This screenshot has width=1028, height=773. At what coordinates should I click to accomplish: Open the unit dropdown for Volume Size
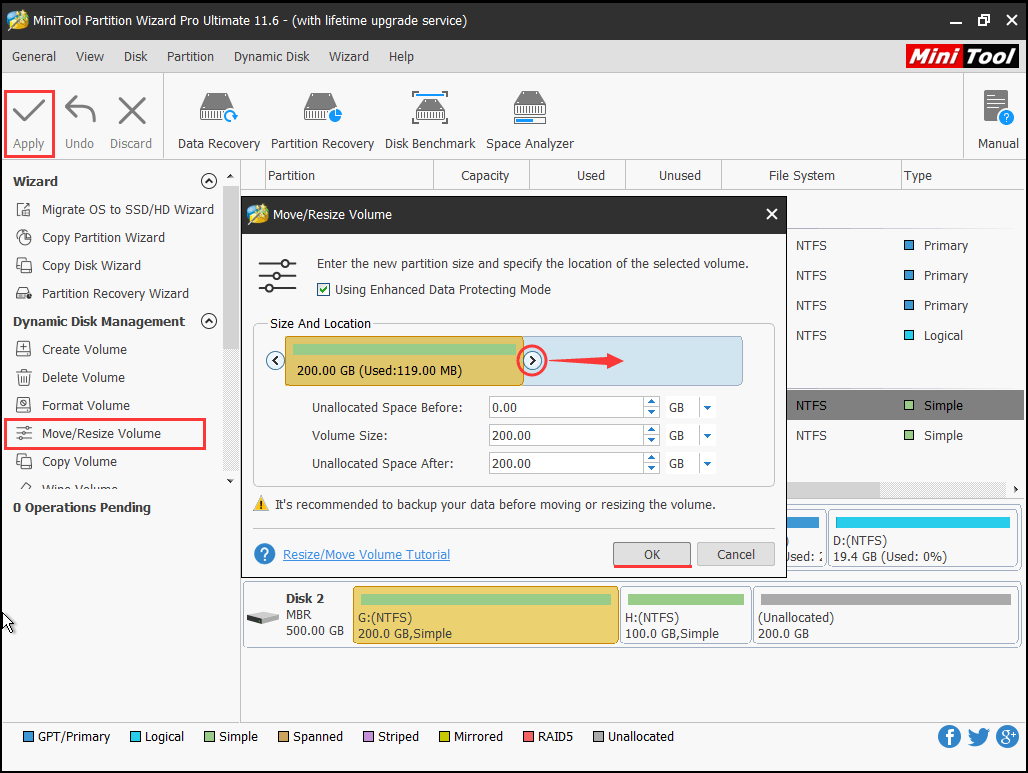(709, 435)
